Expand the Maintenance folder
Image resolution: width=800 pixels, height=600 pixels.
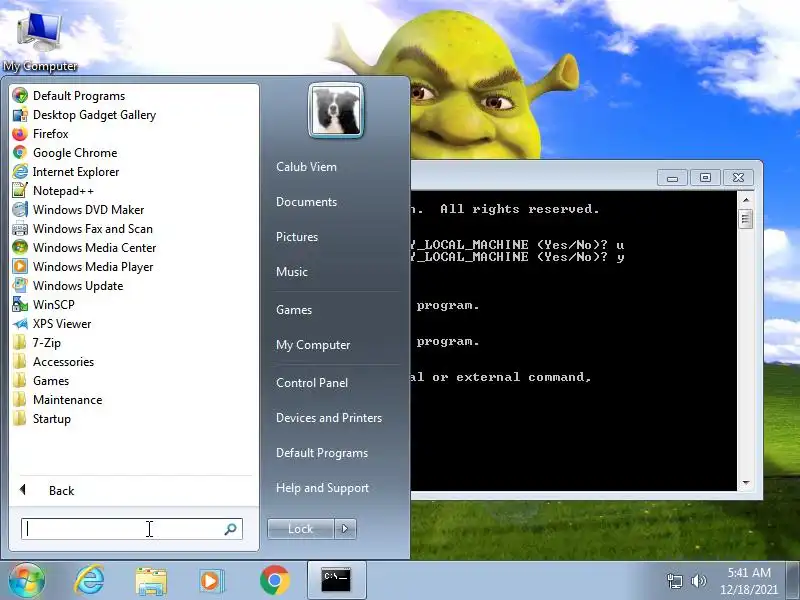[57, 399]
